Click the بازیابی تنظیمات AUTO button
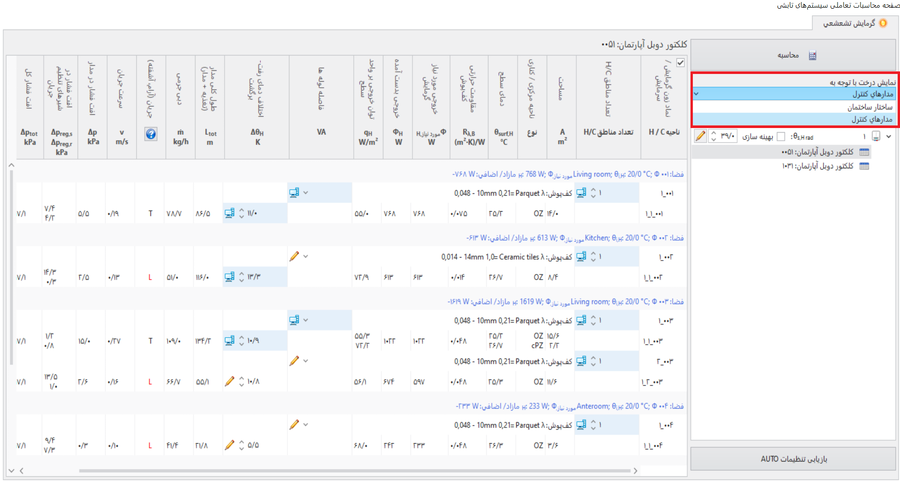The image size is (900, 483). pyautogui.click(x=794, y=459)
